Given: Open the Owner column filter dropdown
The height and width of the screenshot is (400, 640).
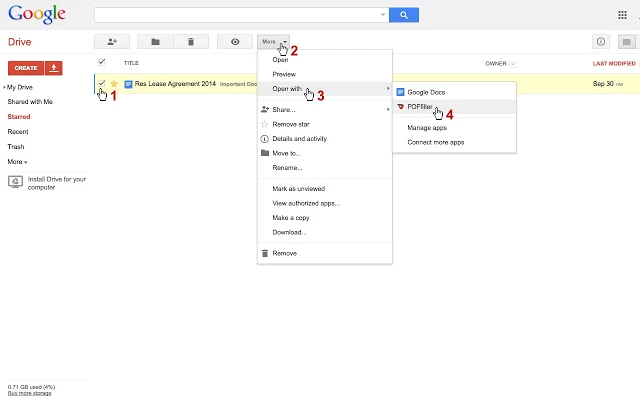Looking at the screenshot, I should pos(513,64).
